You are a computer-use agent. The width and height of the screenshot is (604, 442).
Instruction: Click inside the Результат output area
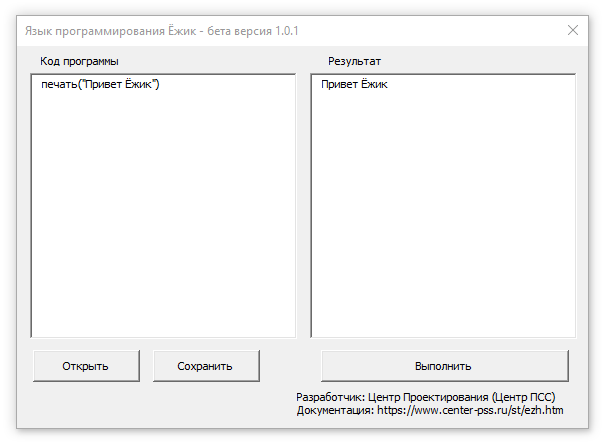click(x=443, y=206)
